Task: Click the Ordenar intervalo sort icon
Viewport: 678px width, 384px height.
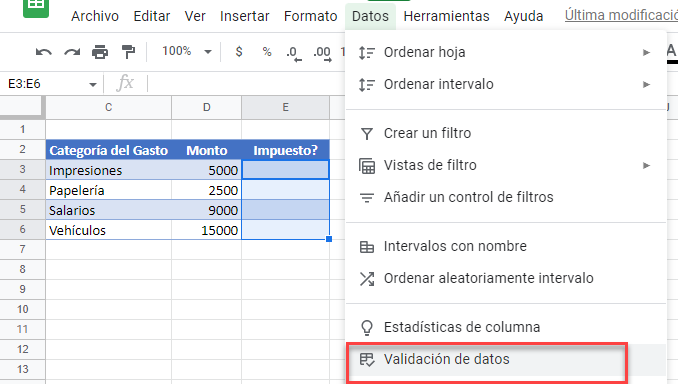Action: (x=367, y=84)
